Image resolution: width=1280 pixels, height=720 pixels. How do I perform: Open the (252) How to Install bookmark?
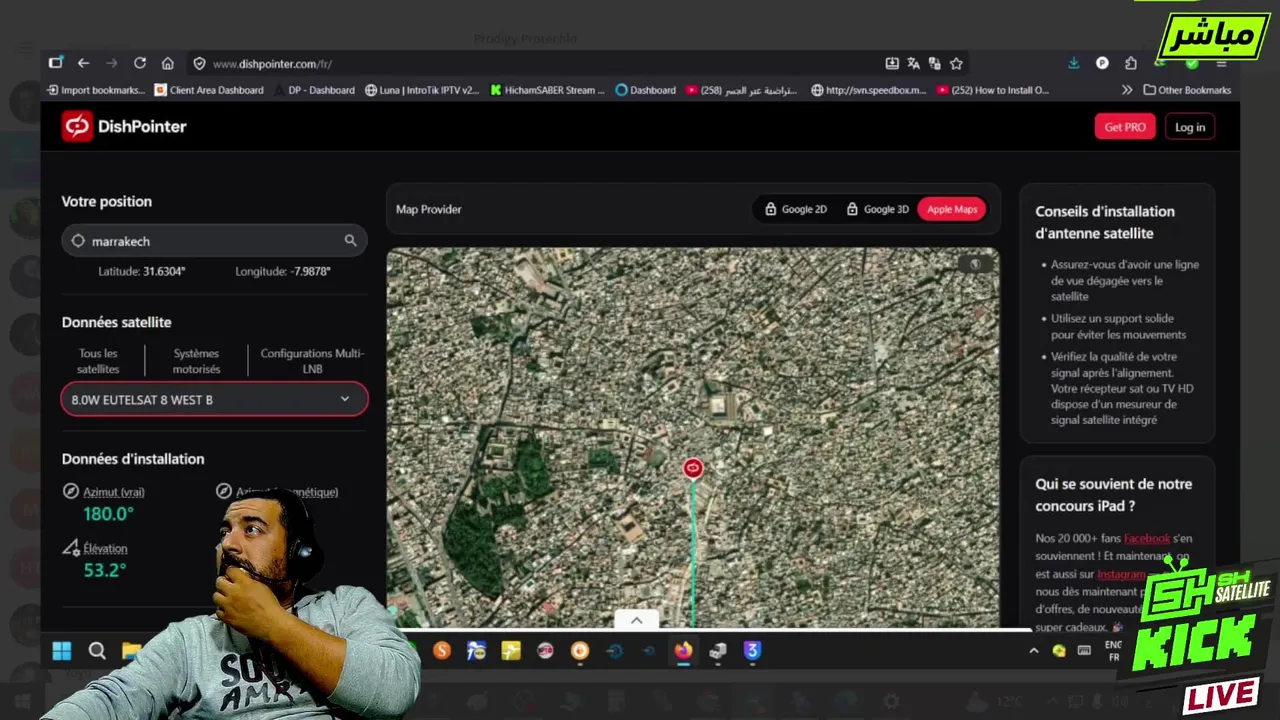coord(993,90)
